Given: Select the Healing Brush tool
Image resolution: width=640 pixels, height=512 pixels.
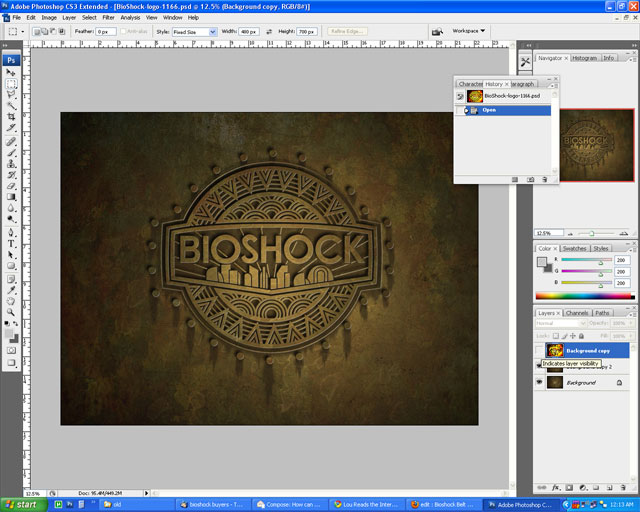Looking at the screenshot, I should [11, 142].
